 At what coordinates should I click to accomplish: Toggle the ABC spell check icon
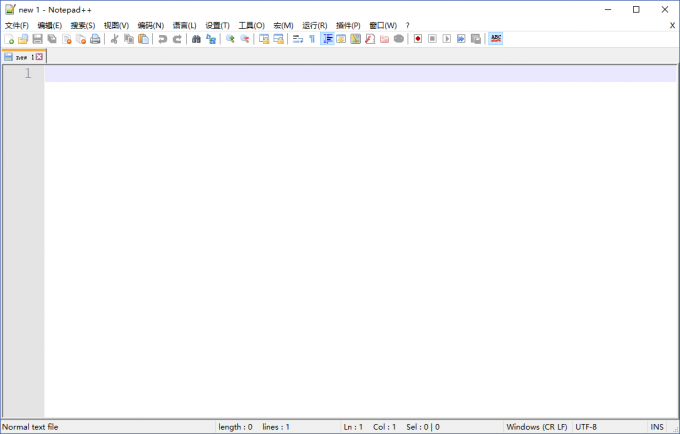pyautogui.click(x=496, y=39)
